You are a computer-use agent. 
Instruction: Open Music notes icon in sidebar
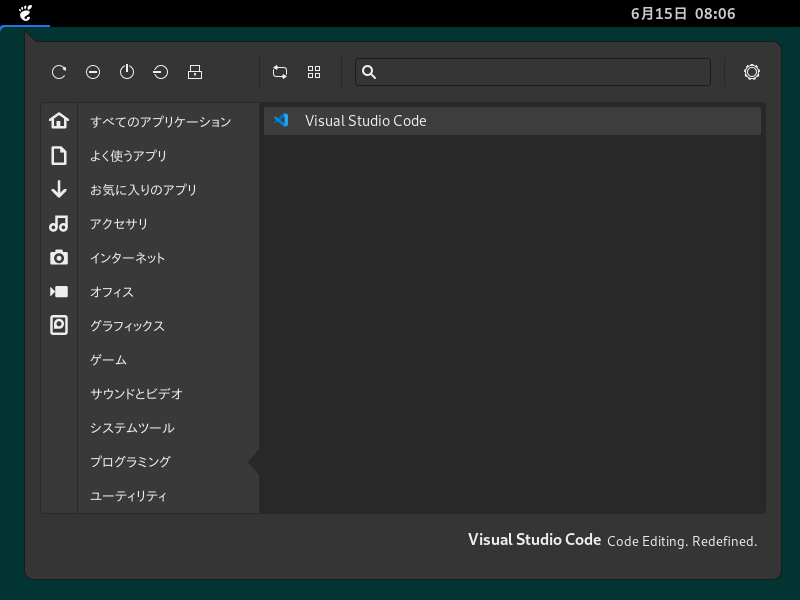(59, 223)
